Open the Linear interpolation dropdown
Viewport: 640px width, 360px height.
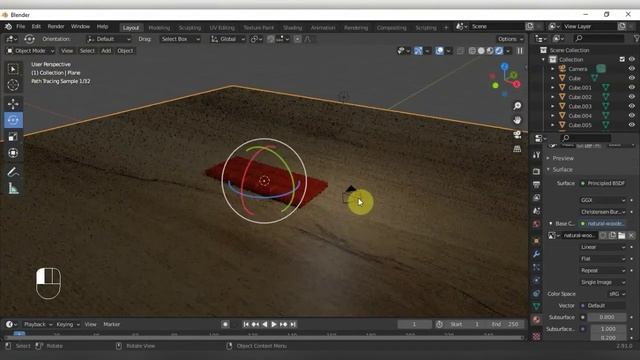[603, 247]
